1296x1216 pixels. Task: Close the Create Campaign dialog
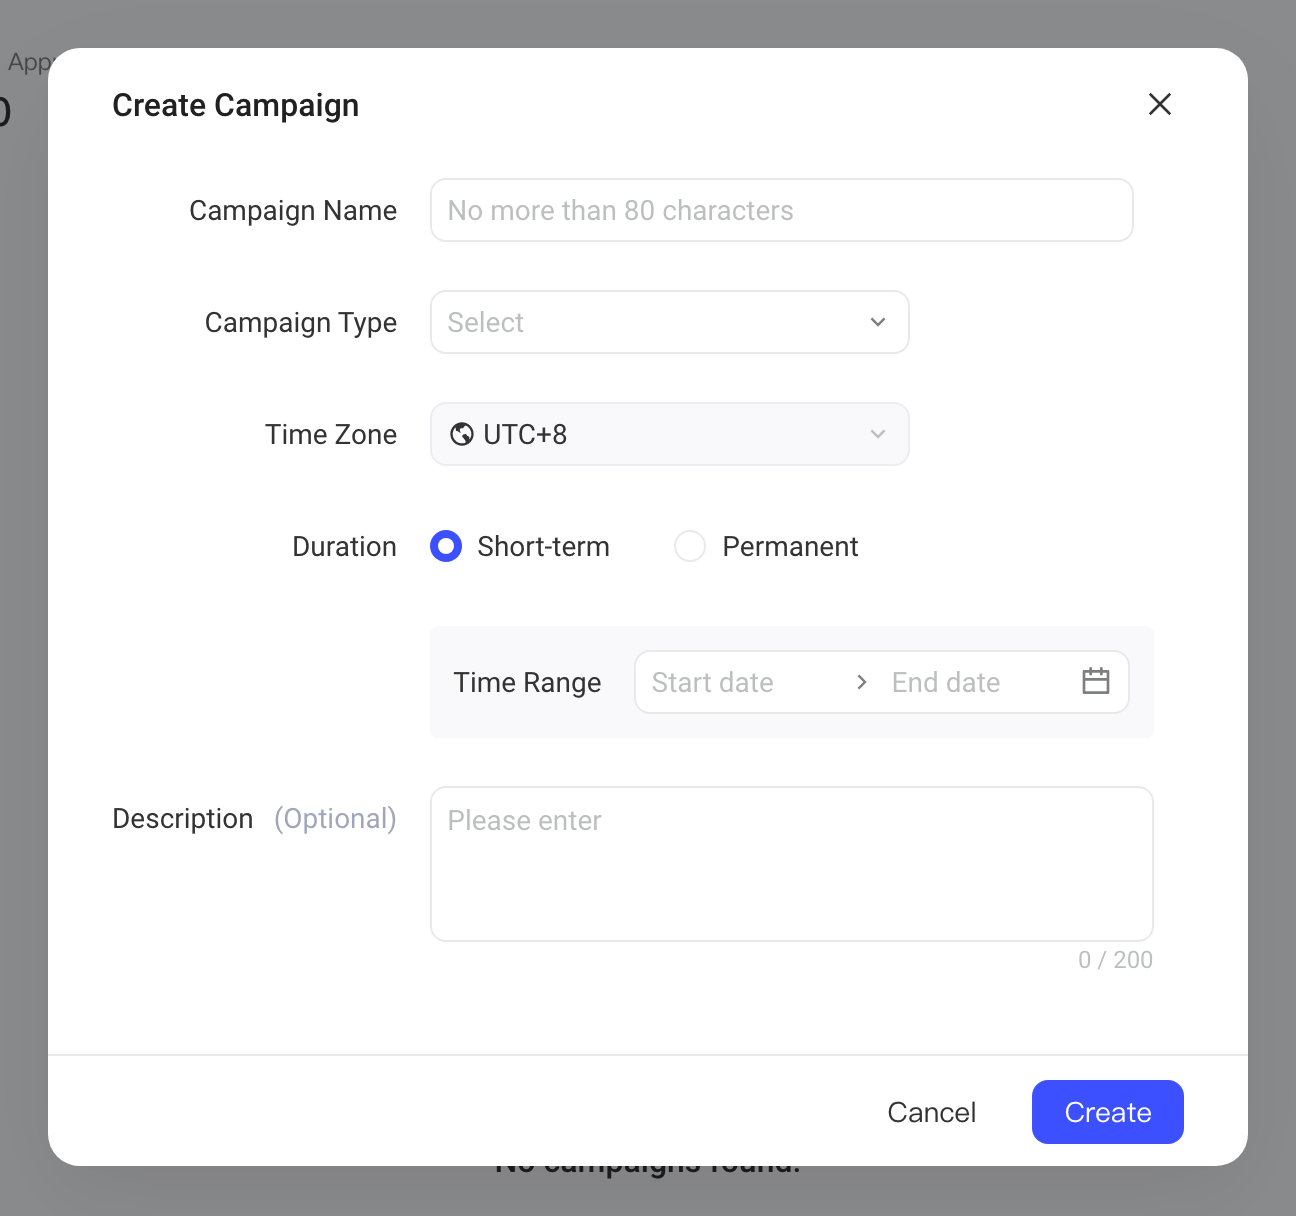[x=1160, y=104]
